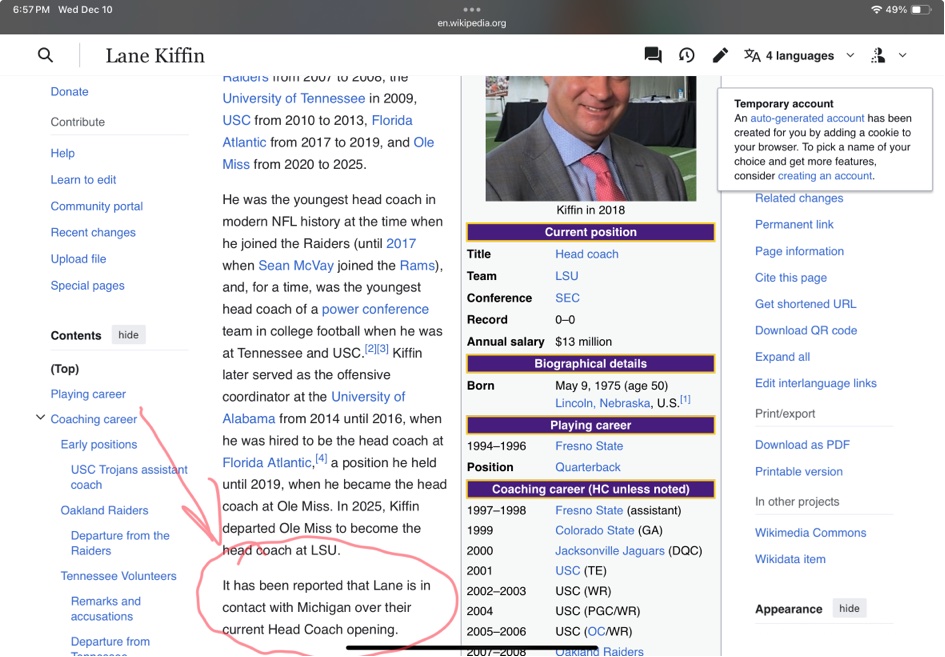
Task: Tap the three-dot multitasking icon at top
Action: click(472, 9)
